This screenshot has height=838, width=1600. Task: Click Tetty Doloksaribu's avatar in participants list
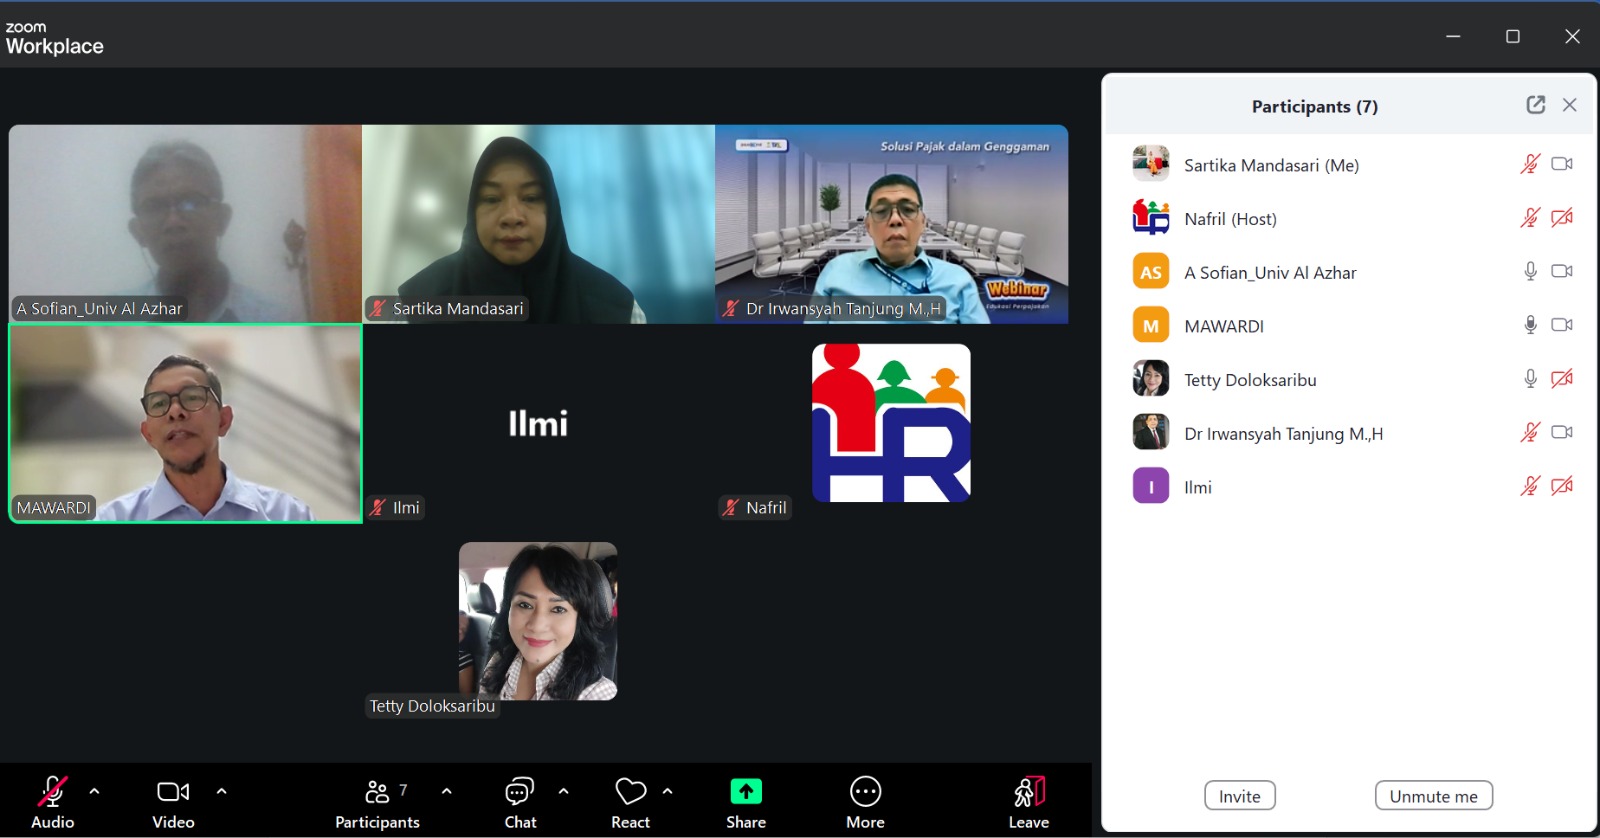pos(1151,379)
